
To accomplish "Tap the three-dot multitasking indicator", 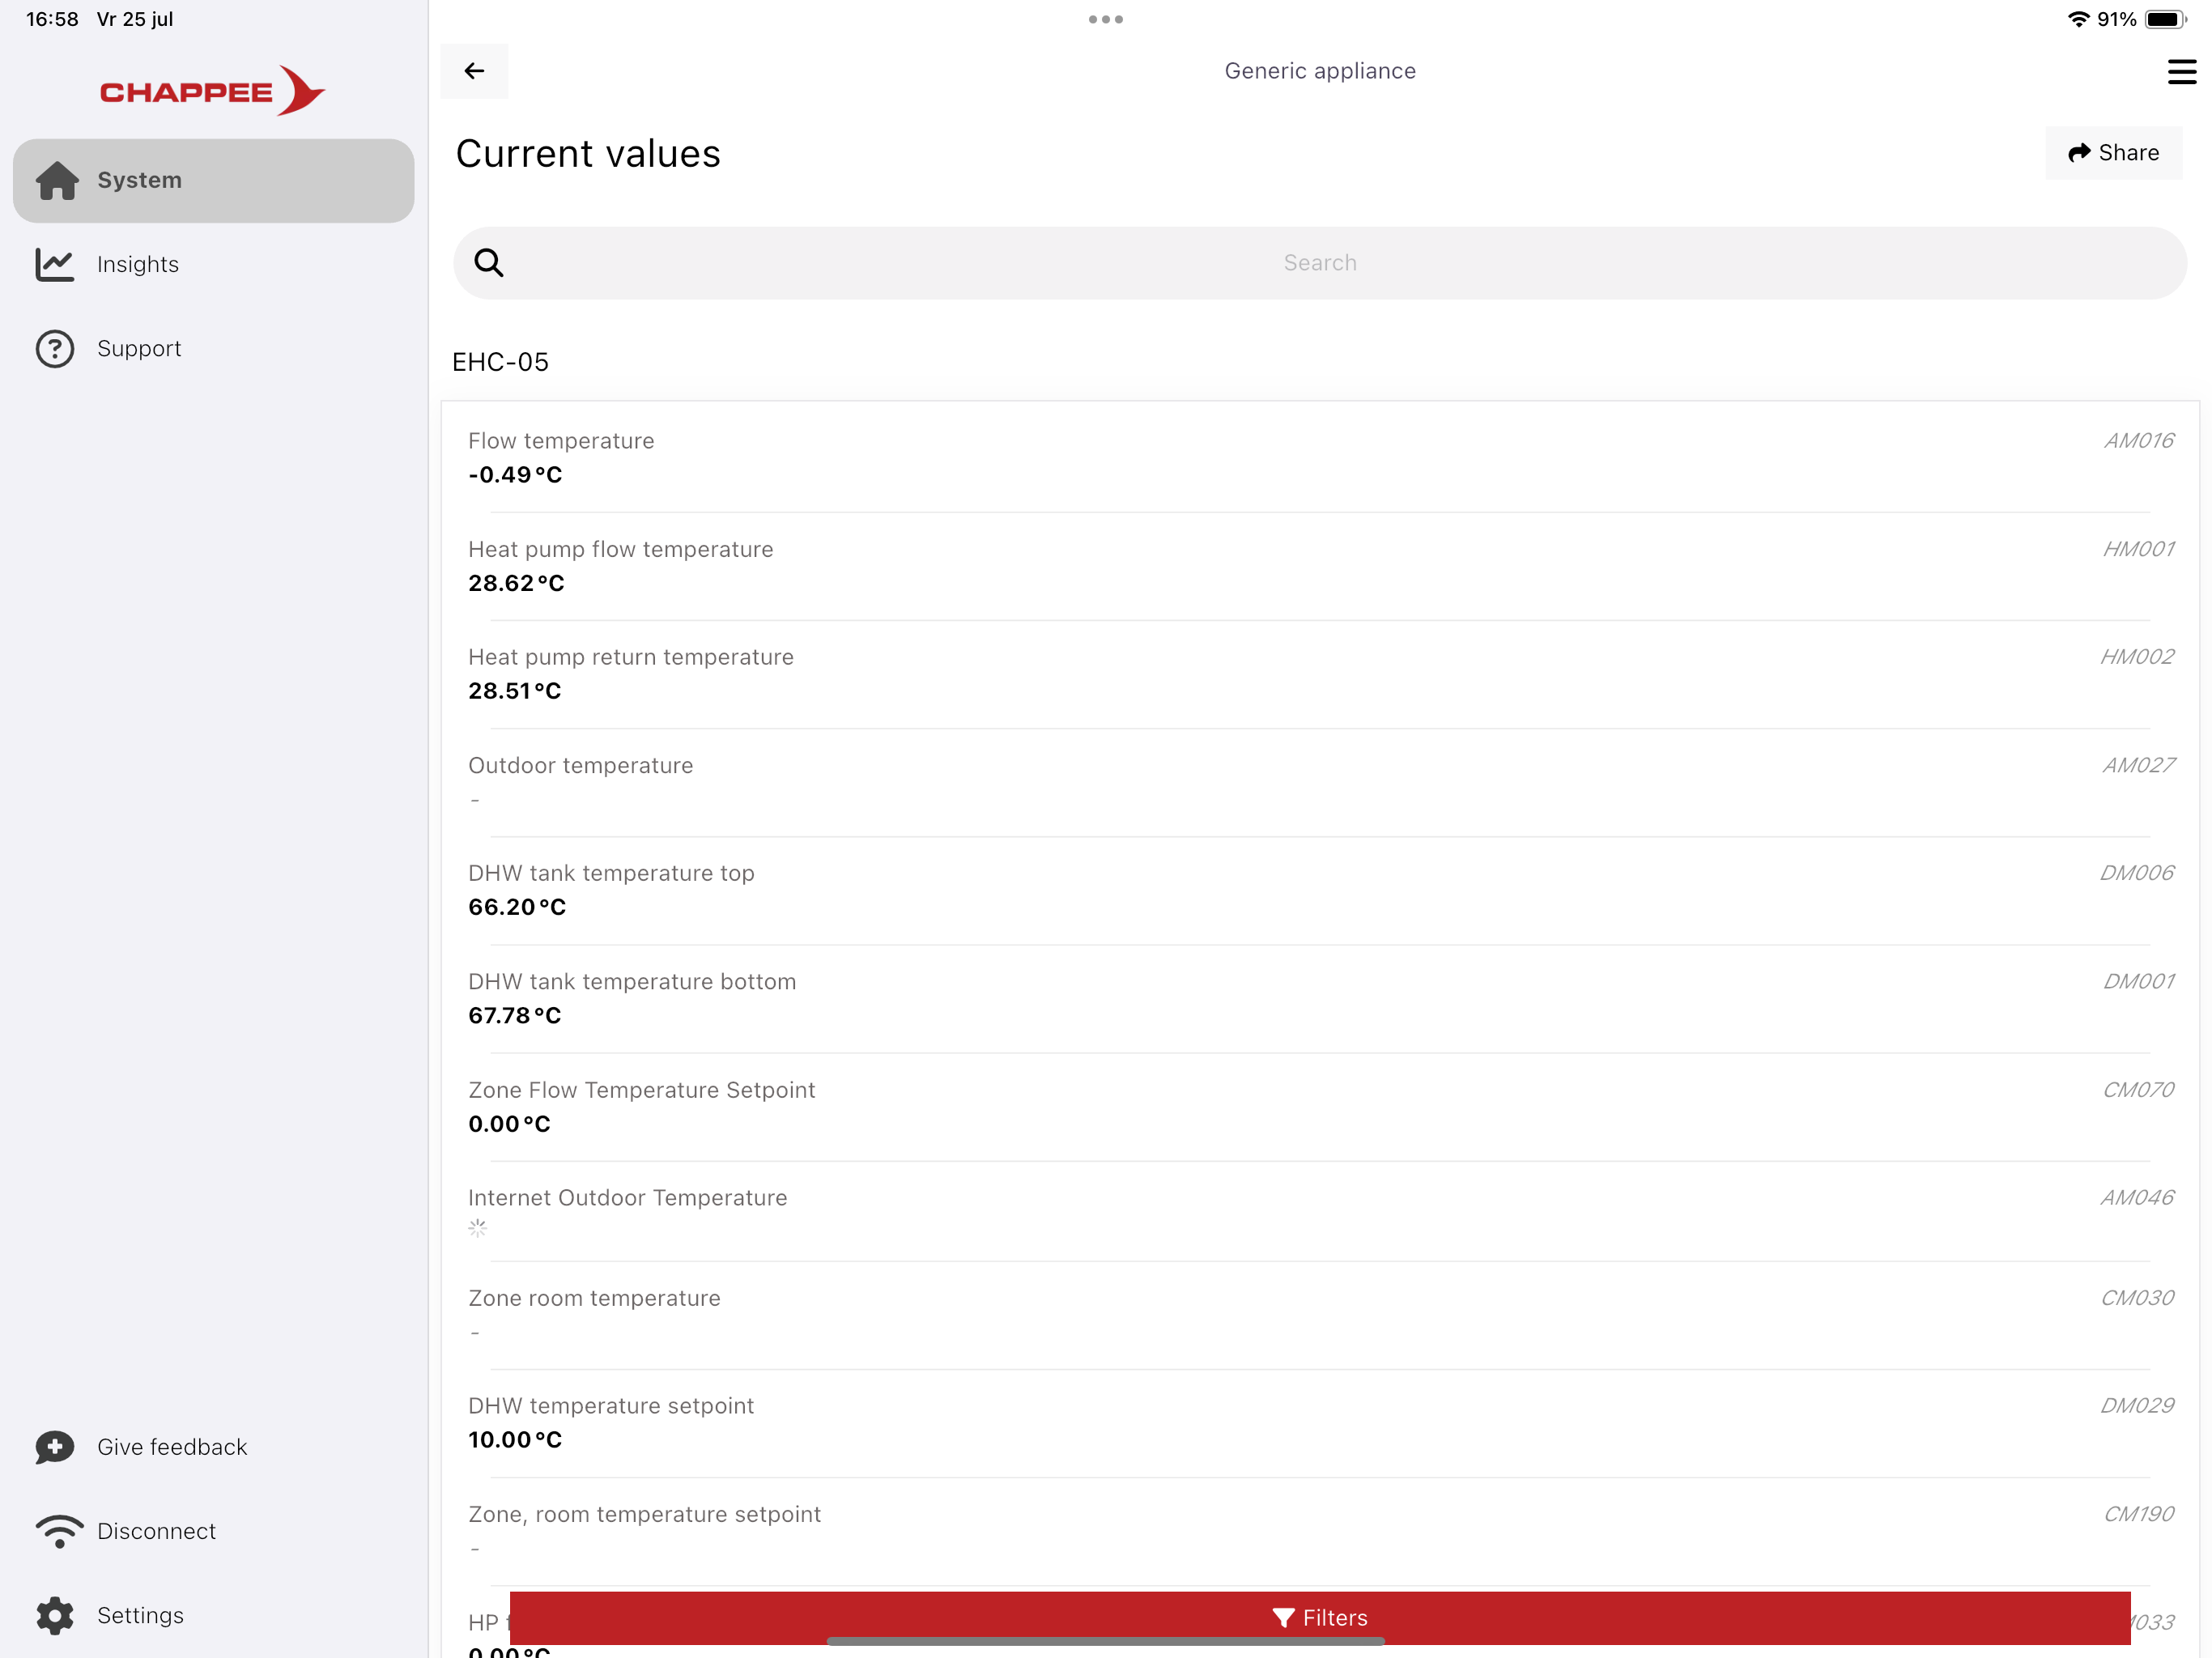I will point(1106,19).
